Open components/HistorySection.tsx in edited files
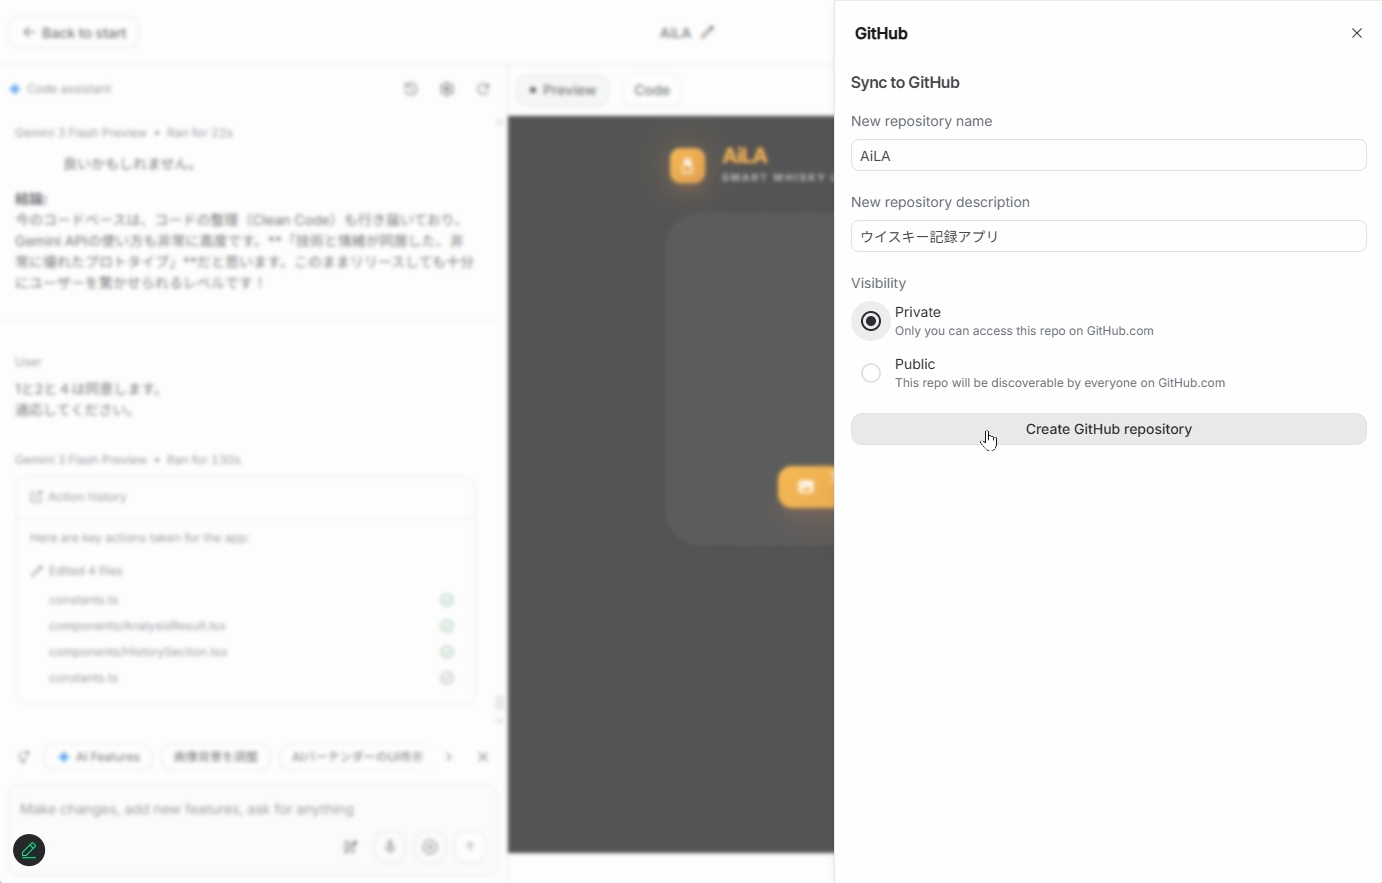This screenshot has height=883, width=1382. [x=138, y=652]
